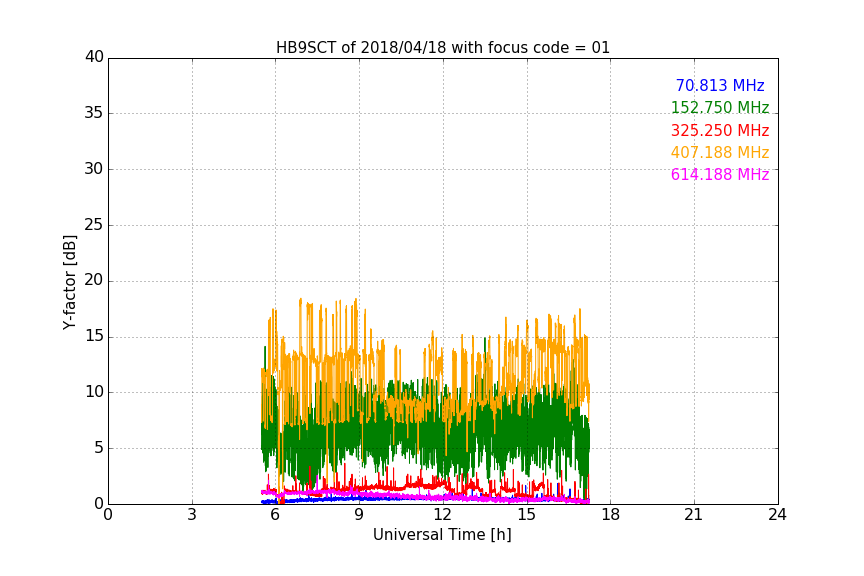The height and width of the screenshot is (576, 864).
Task: Select the red 325.250 MHz legend label
Action: coord(720,131)
